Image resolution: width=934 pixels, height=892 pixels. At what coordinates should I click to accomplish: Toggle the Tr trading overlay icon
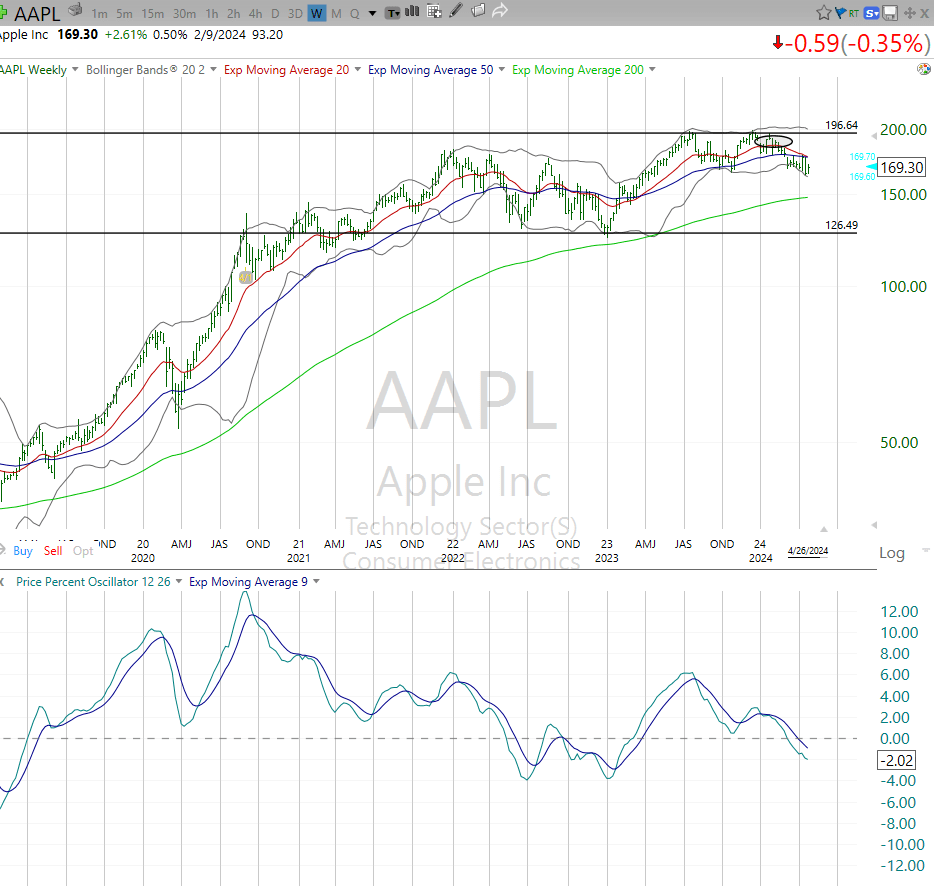point(392,12)
